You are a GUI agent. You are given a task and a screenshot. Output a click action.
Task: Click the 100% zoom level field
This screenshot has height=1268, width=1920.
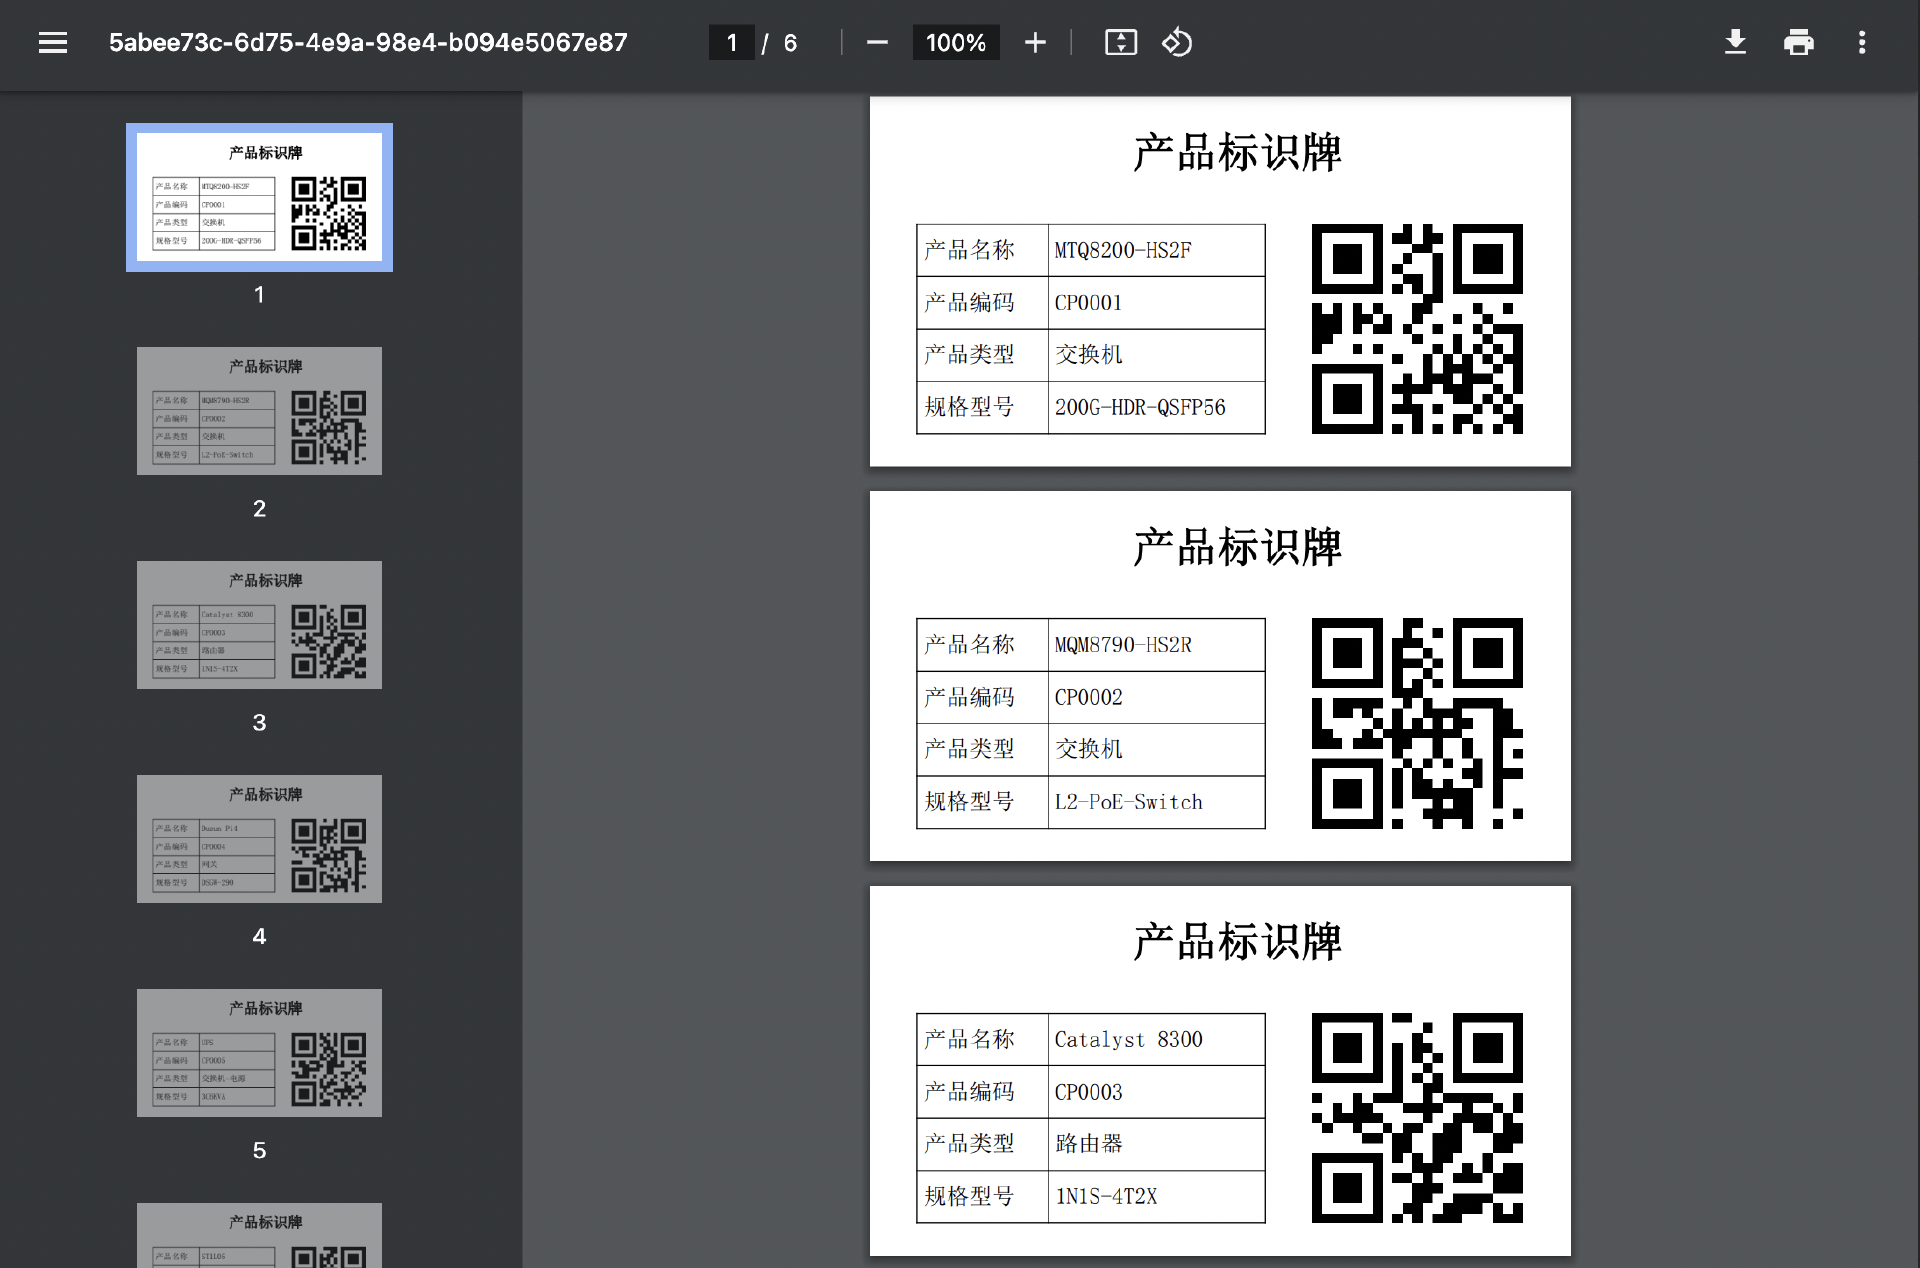(955, 43)
